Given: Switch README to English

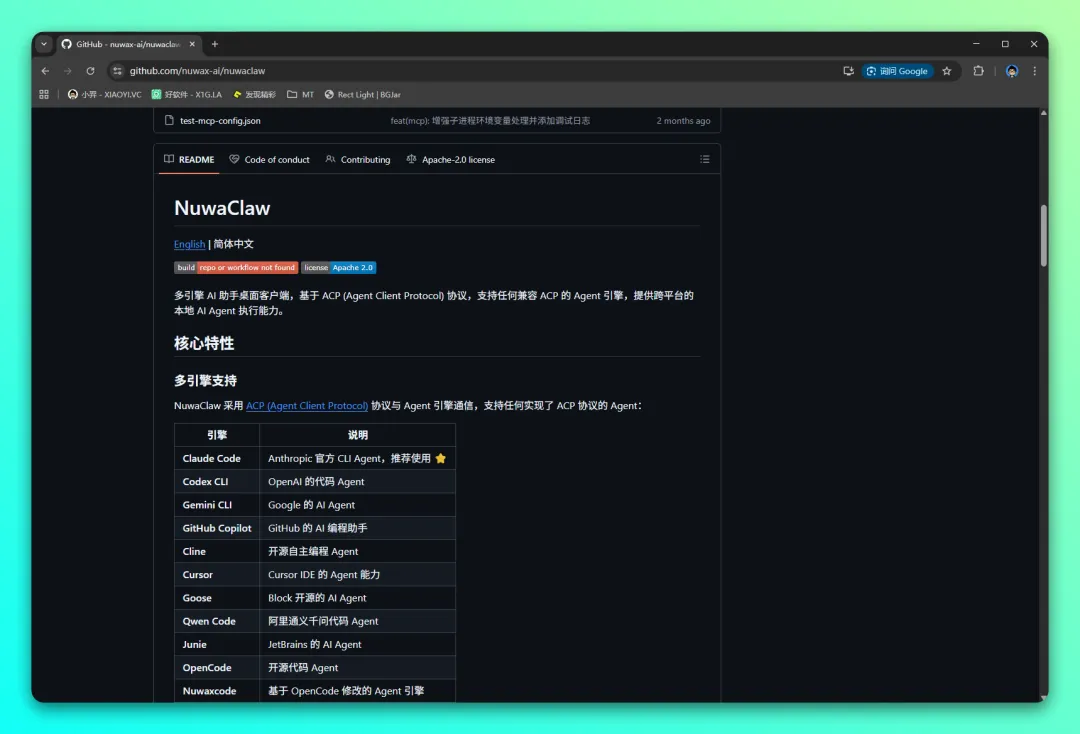Looking at the screenshot, I should 189,244.
